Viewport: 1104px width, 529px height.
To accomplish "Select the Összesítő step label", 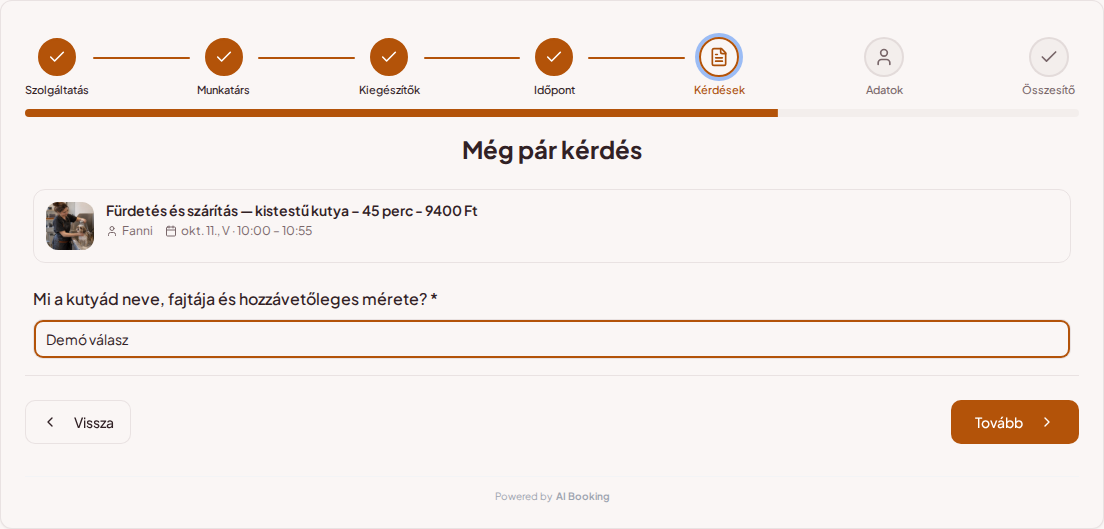I will [1048, 90].
